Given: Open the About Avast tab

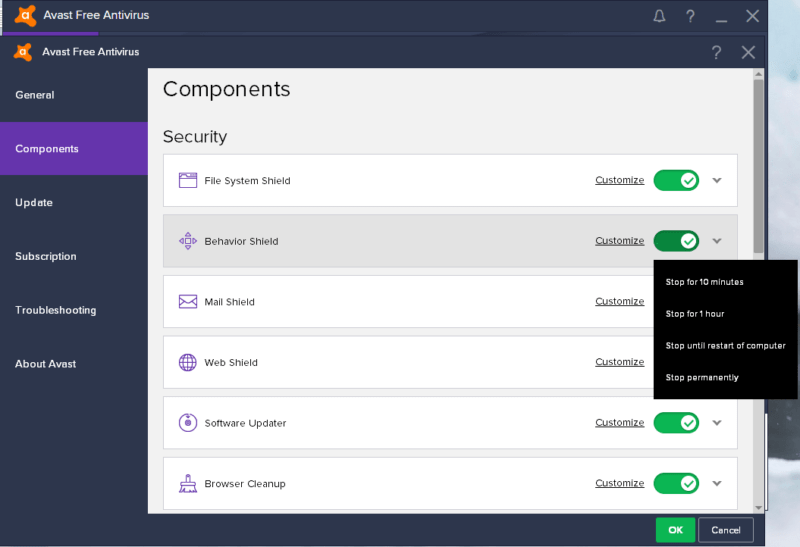Looking at the screenshot, I should click(x=74, y=364).
